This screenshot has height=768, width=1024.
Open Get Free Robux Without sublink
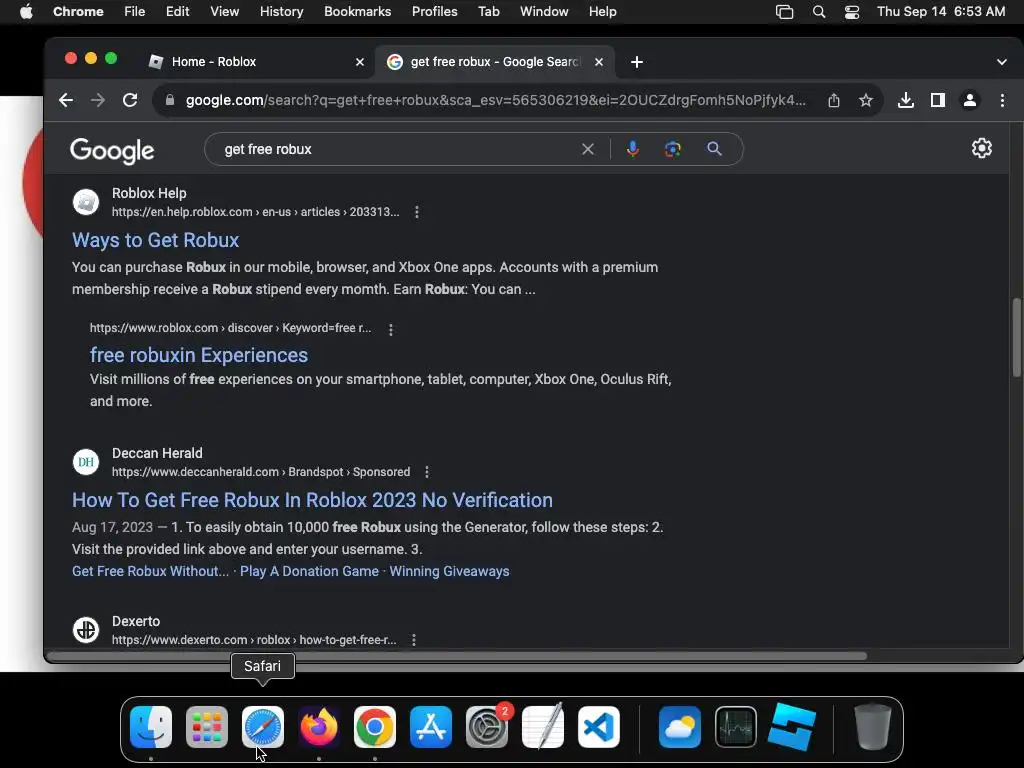click(150, 571)
